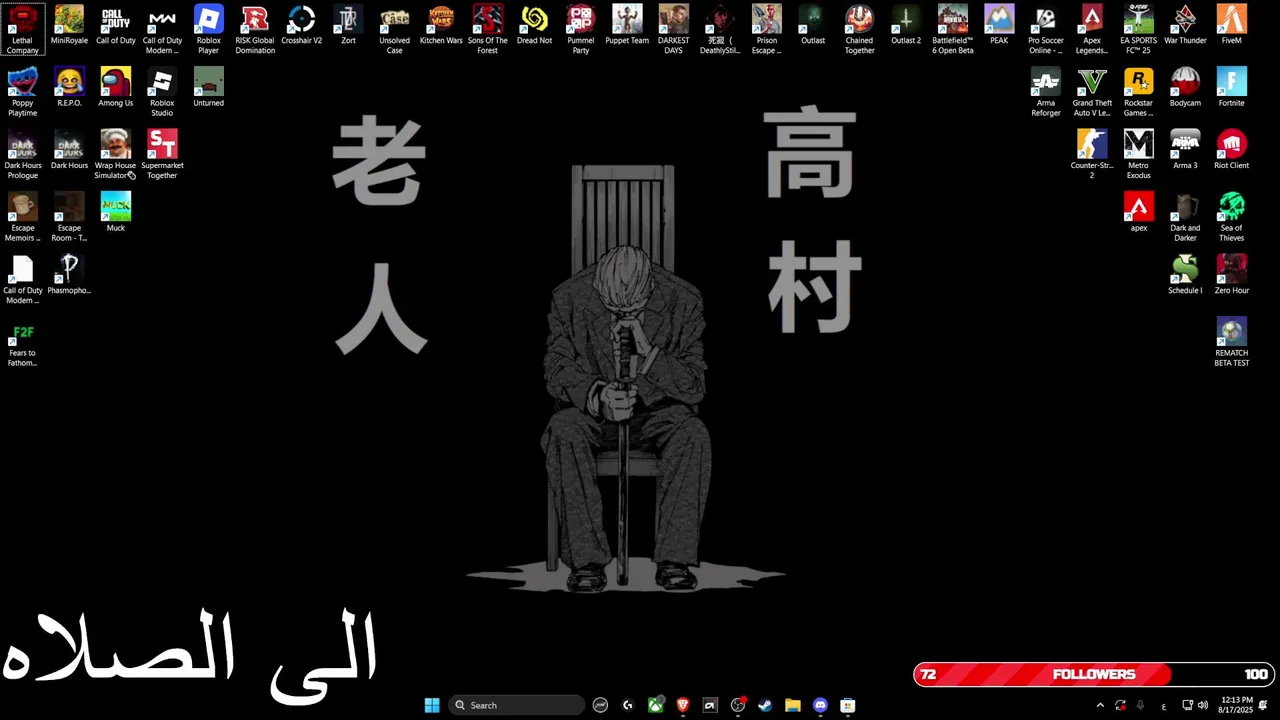Open the volume control in tray
This screenshot has width=1280, height=720.
pyautogui.click(x=1203, y=705)
